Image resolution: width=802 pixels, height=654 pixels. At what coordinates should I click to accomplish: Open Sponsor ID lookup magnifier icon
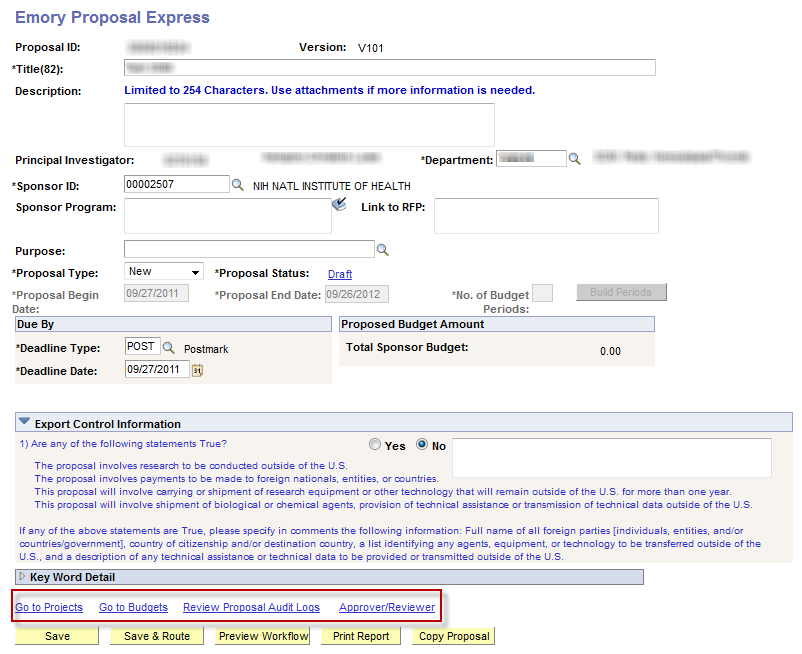coord(237,185)
